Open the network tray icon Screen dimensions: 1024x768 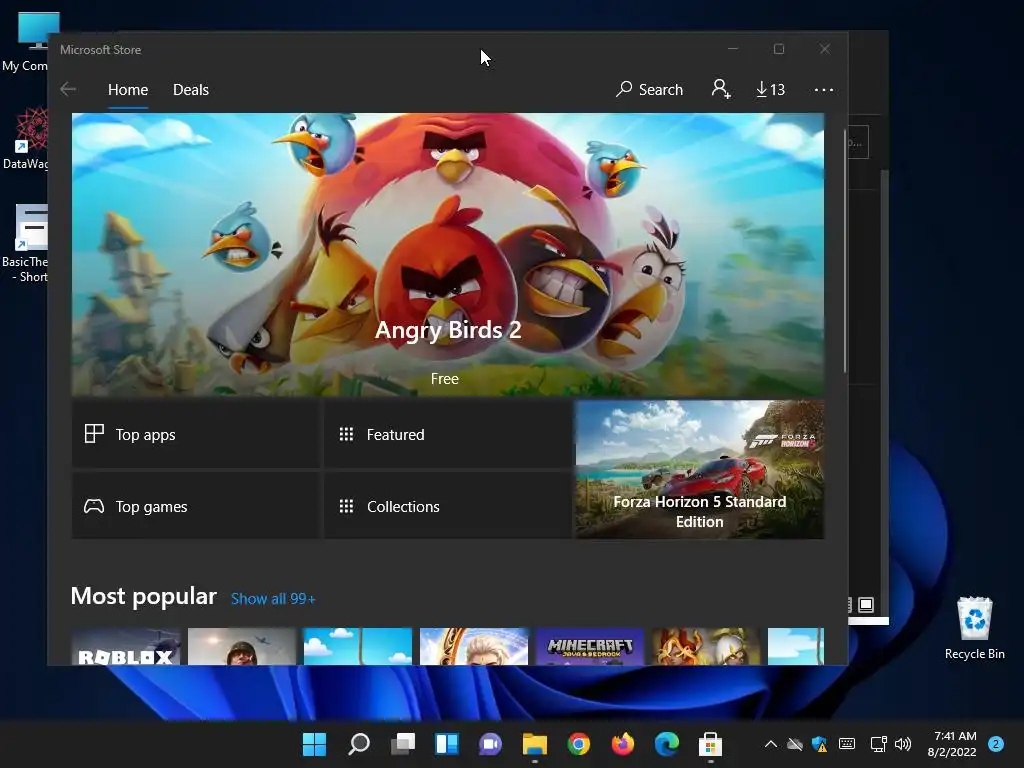coord(878,744)
